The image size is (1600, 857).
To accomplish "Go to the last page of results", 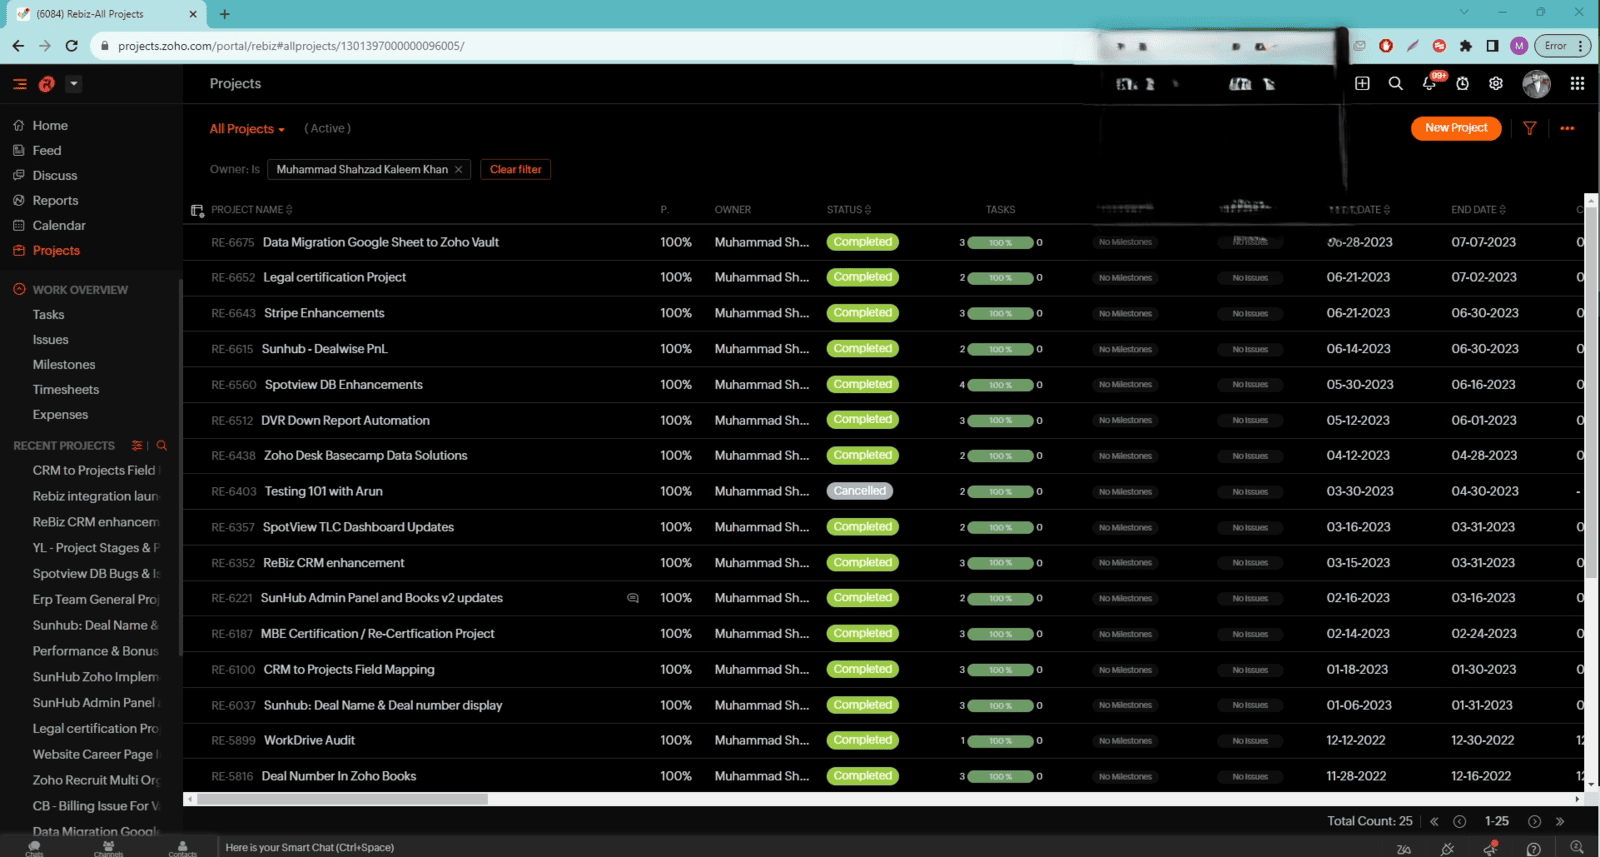I will coord(1560,821).
